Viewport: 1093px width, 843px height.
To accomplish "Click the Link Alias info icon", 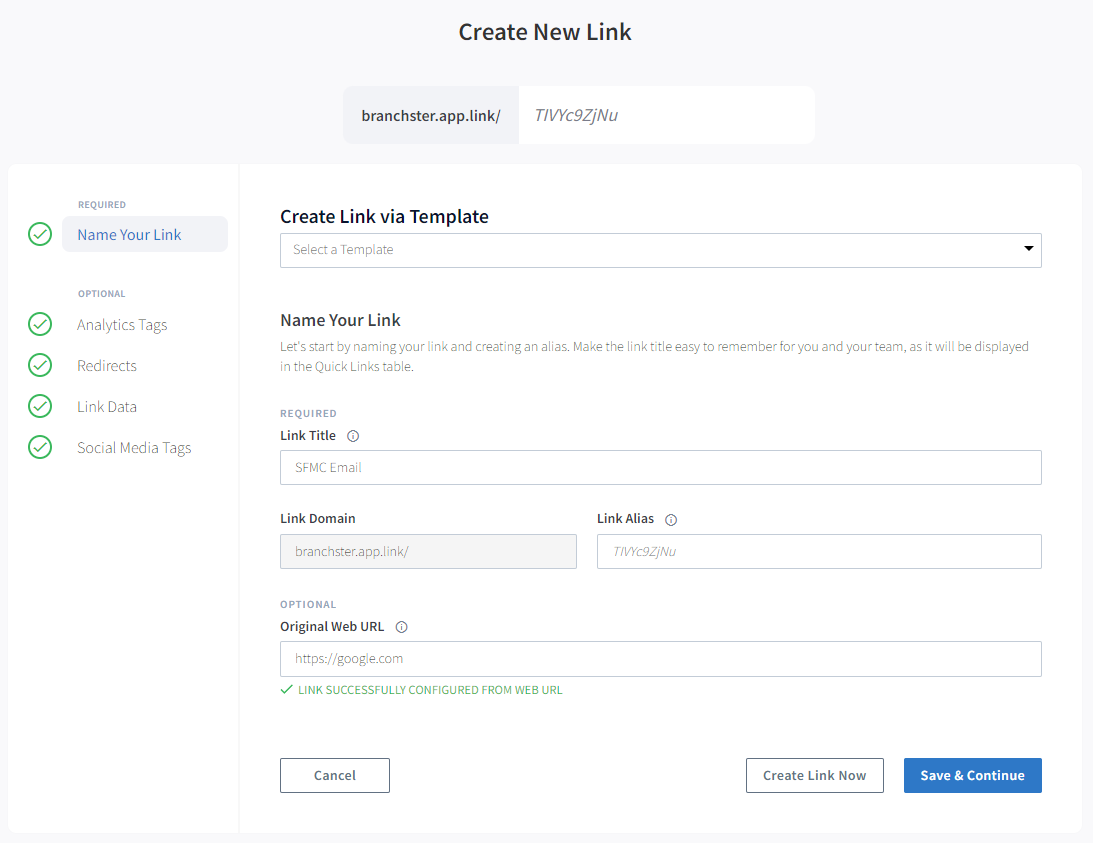I will (x=671, y=519).
